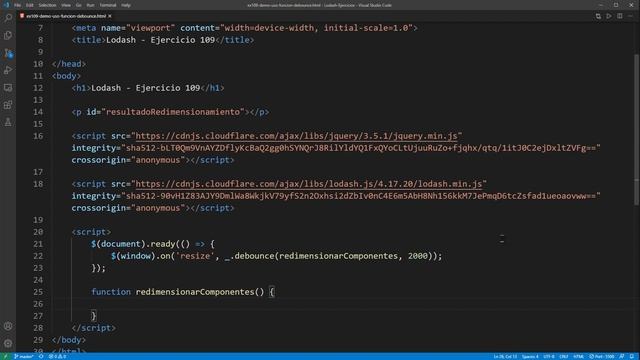Click the remote window indicator in status bar
The width and height of the screenshot is (640, 360).
pos(5,356)
